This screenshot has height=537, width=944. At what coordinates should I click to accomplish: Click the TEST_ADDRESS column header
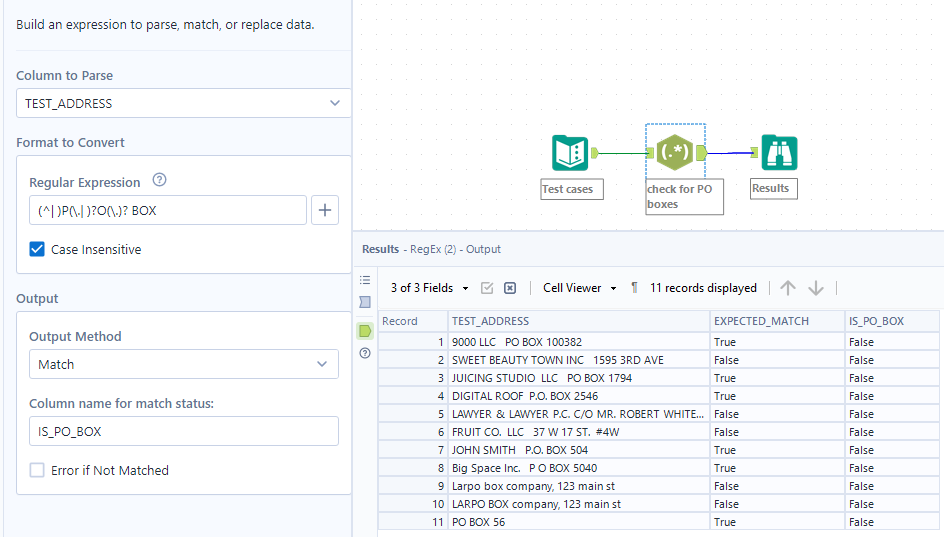(578, 321)
